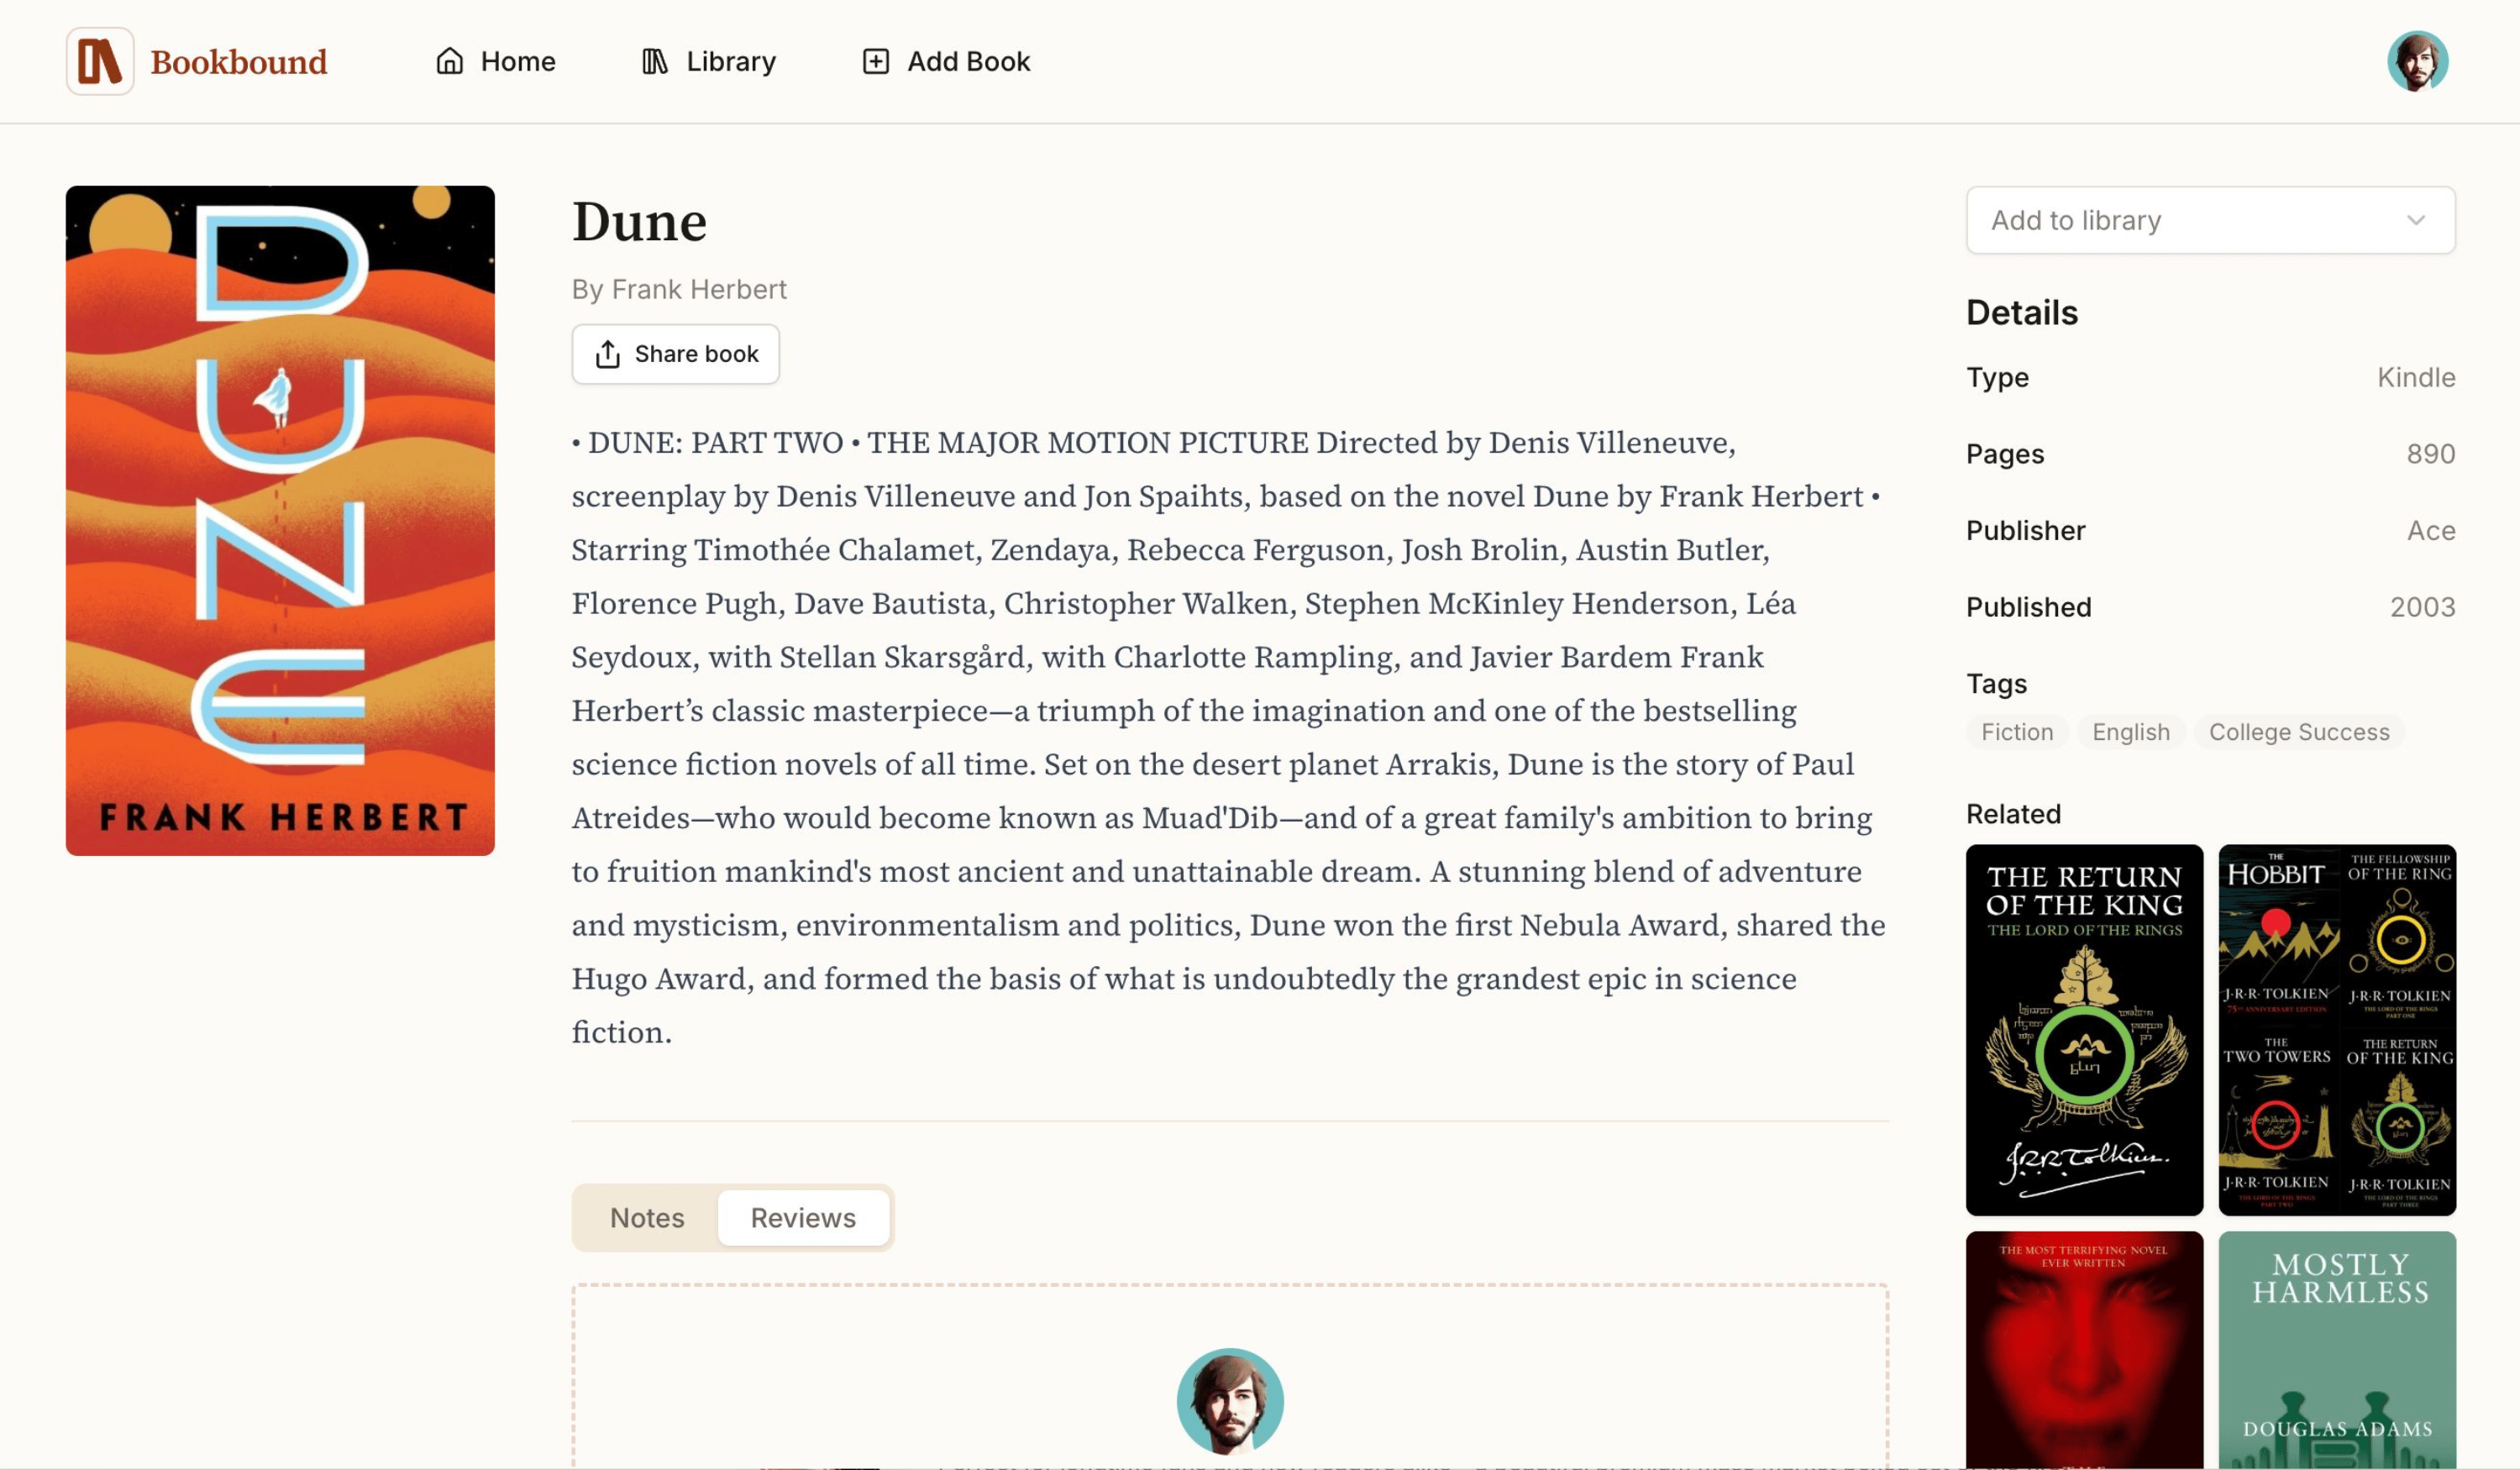The height and width of the screenshot is (1470, 2520).
Task: Click the share upload icon
Action: point(608,354)
